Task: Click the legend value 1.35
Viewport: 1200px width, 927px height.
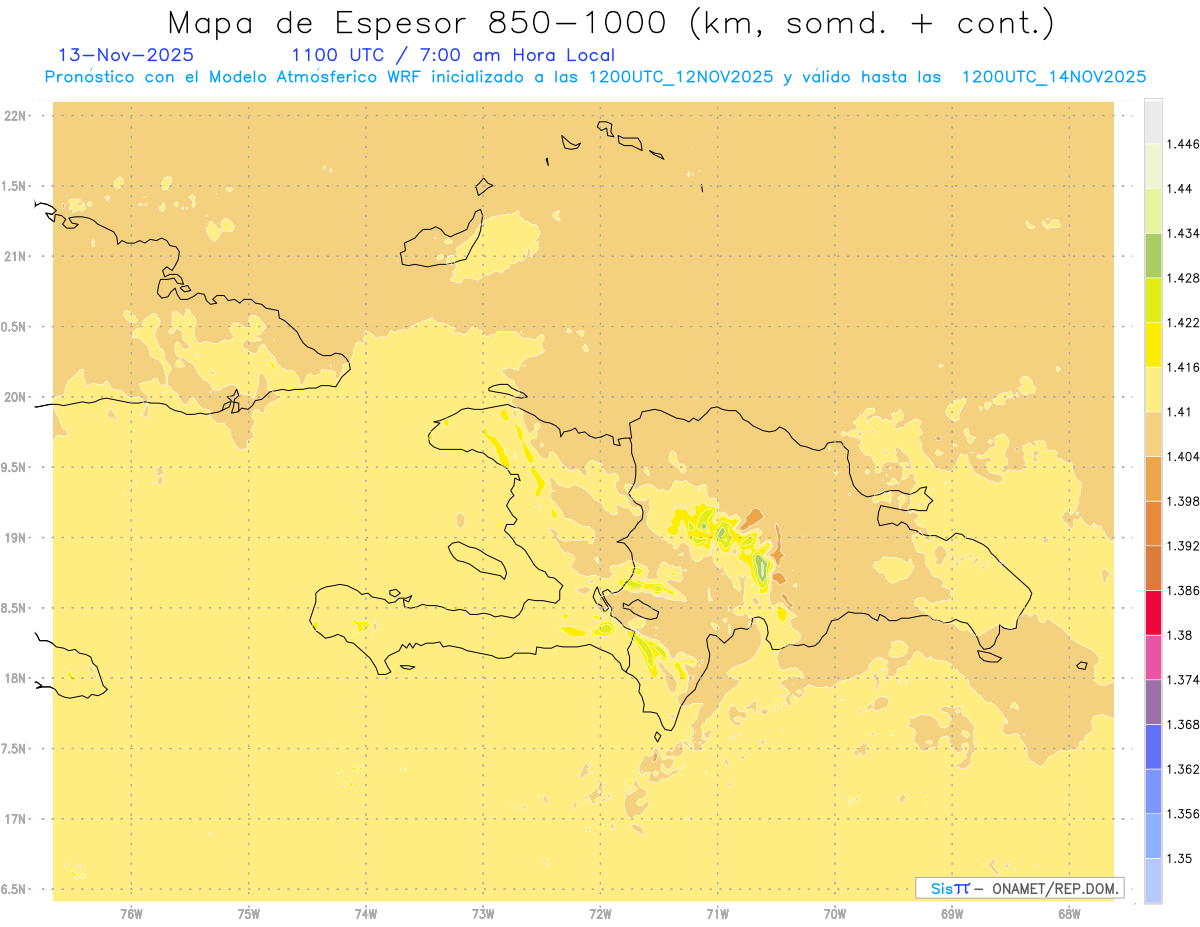Action: pos(1179,858)
